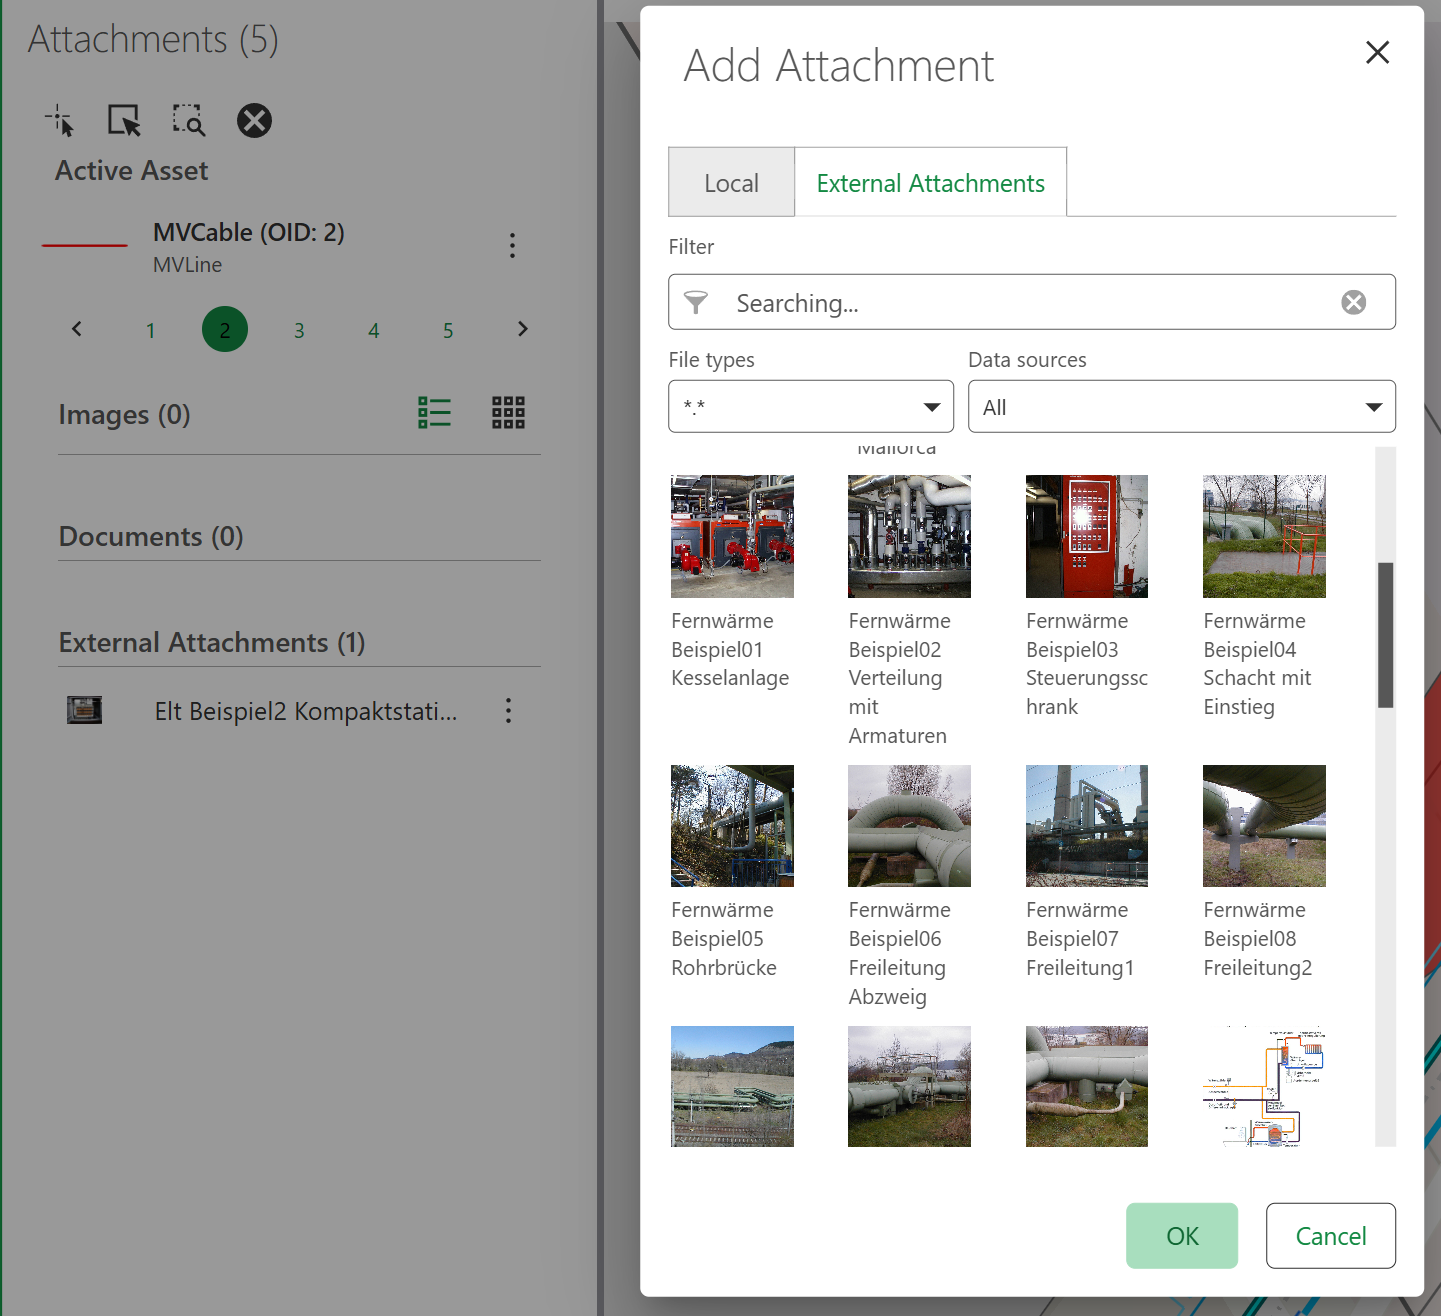Switch Images to list view

click(x=434, y=412)
